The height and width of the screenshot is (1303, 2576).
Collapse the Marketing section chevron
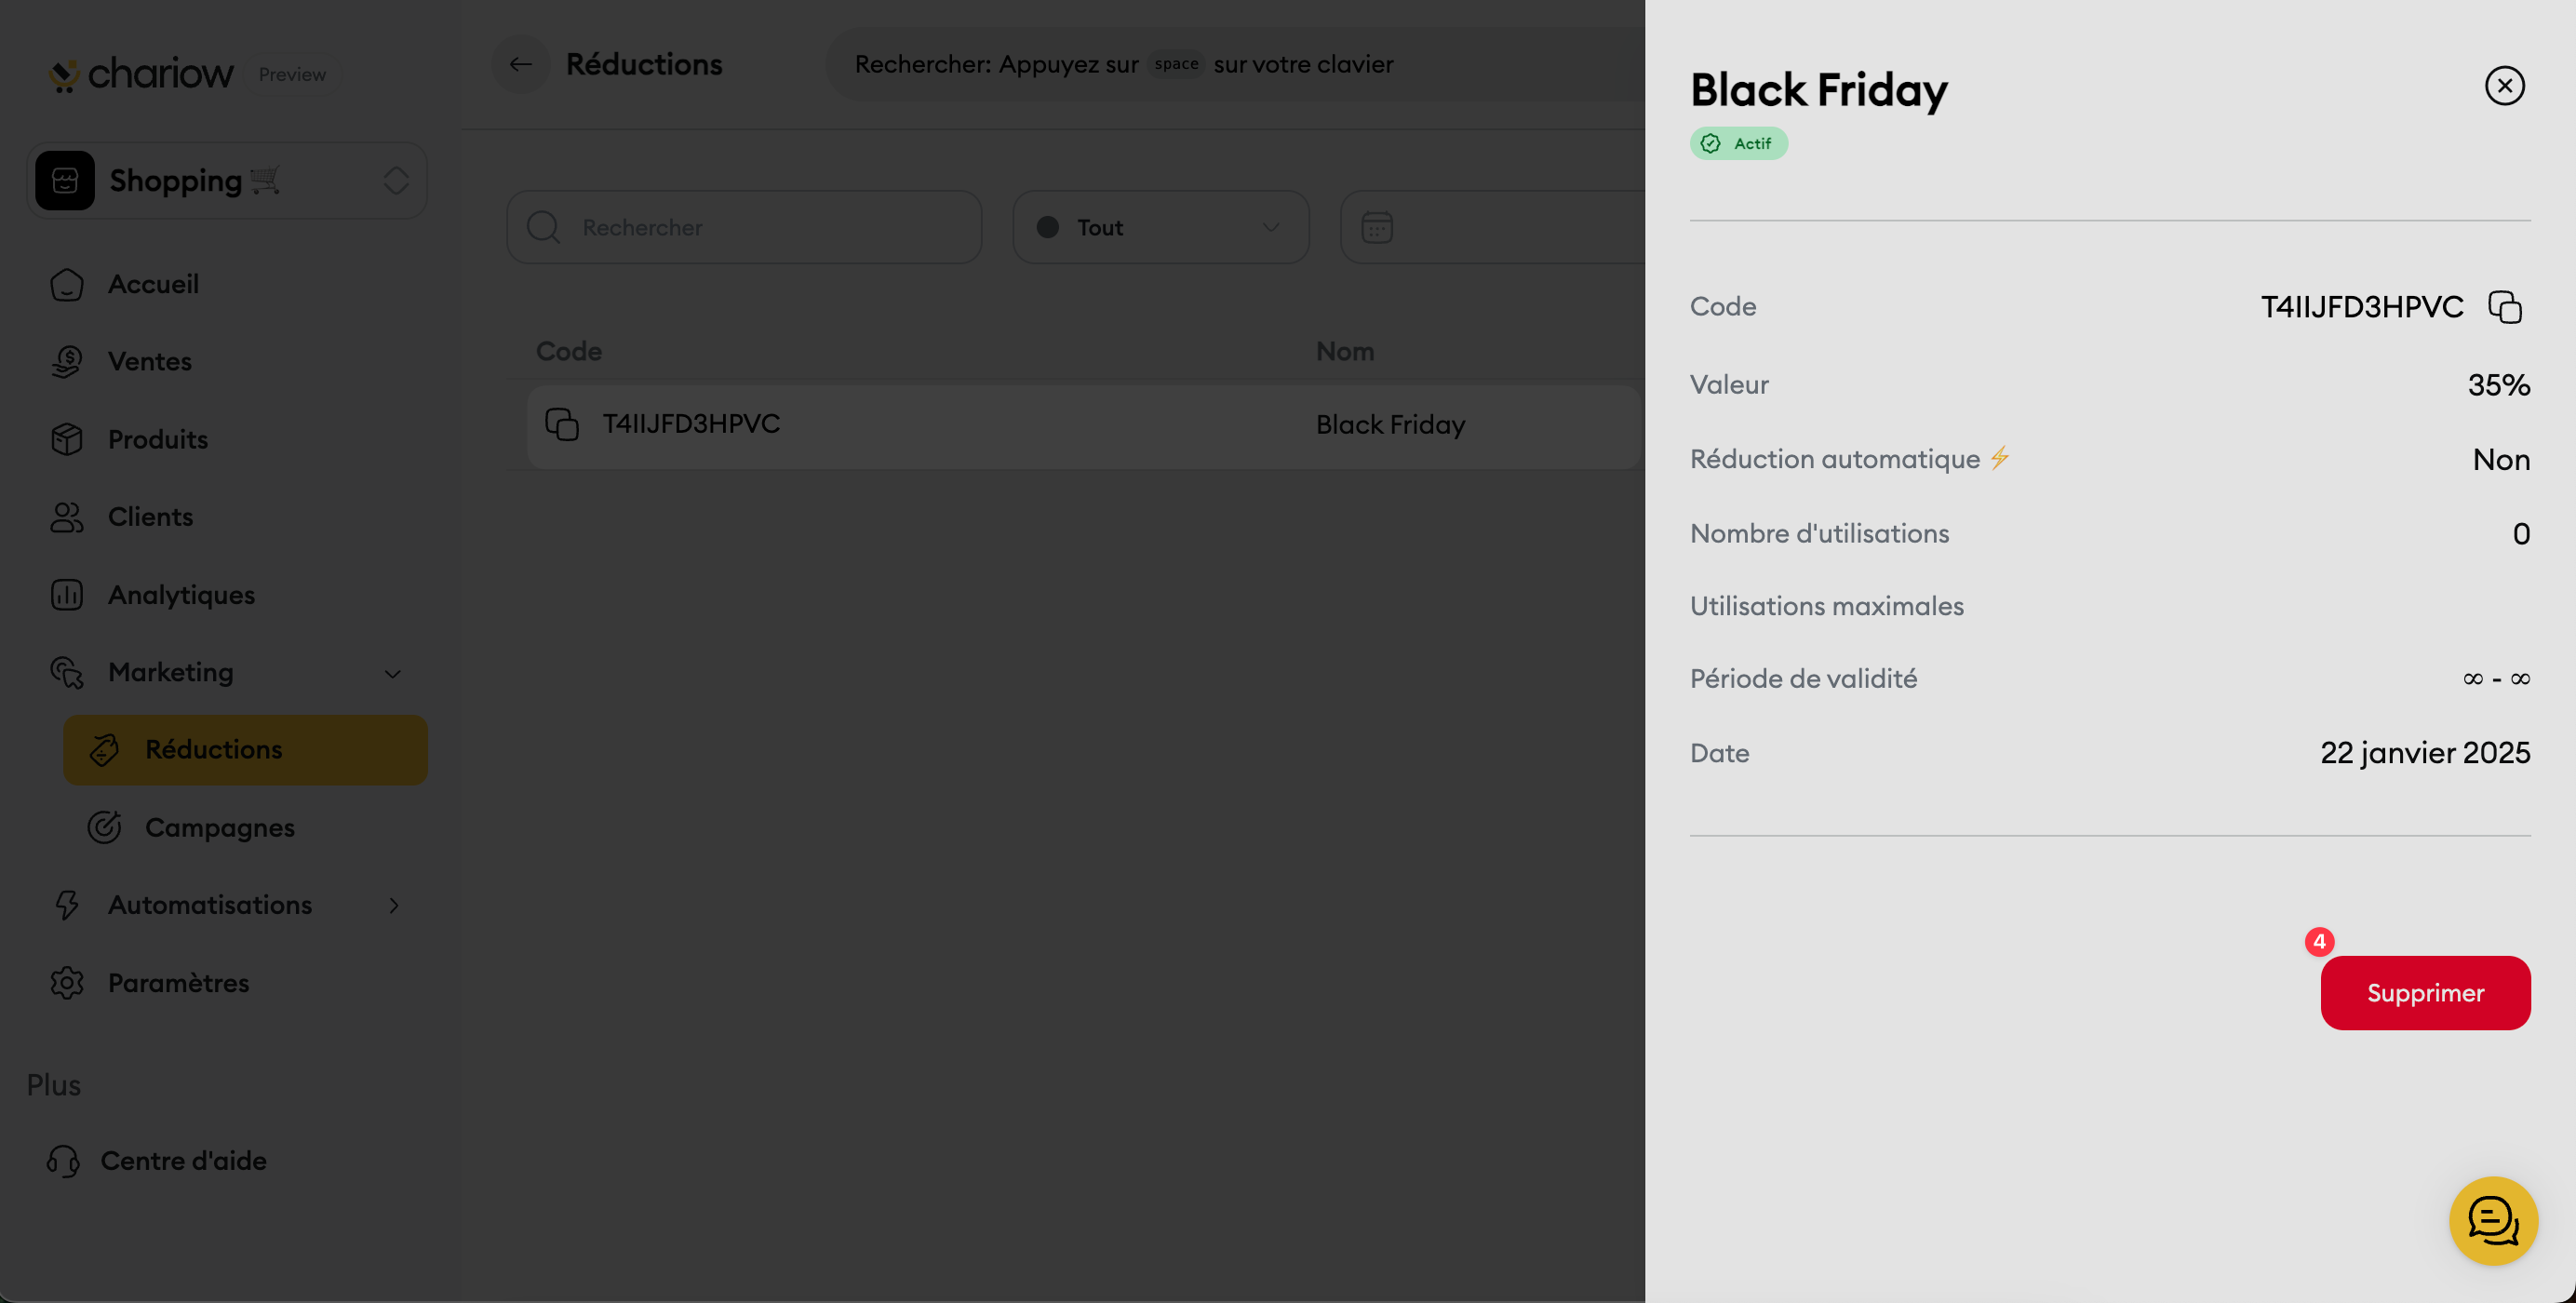393,674
